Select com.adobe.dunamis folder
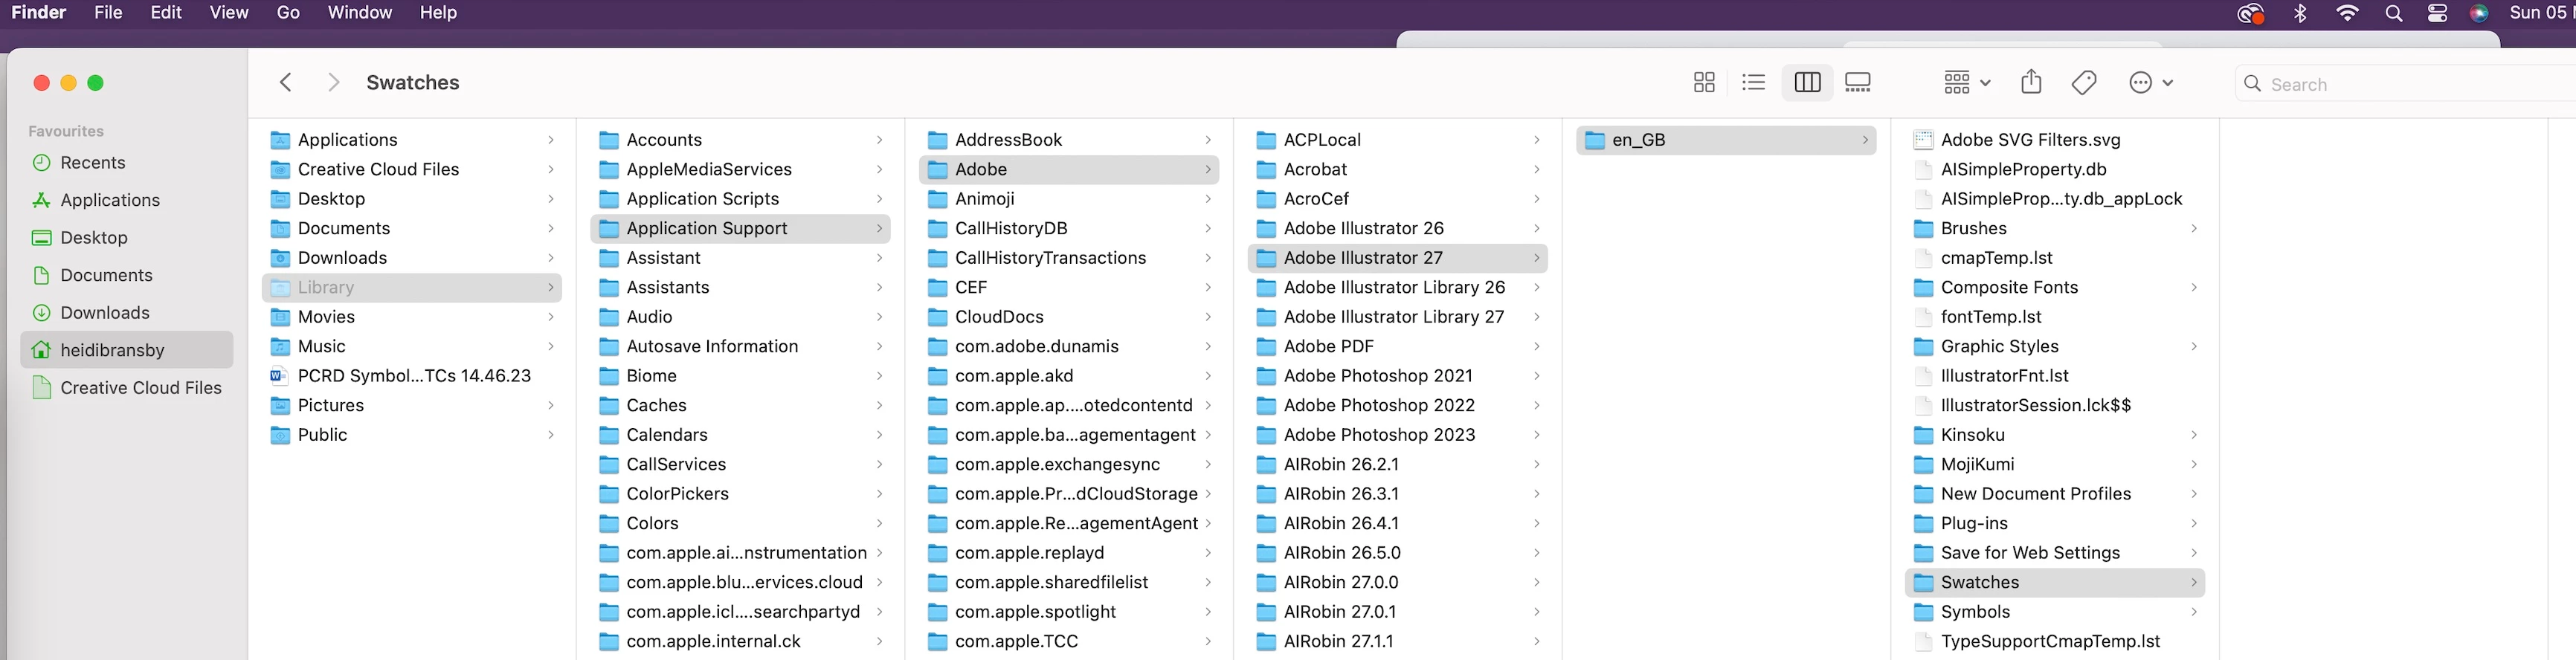The height and width of the screenshot is (660, 2576). point(1069,347)
